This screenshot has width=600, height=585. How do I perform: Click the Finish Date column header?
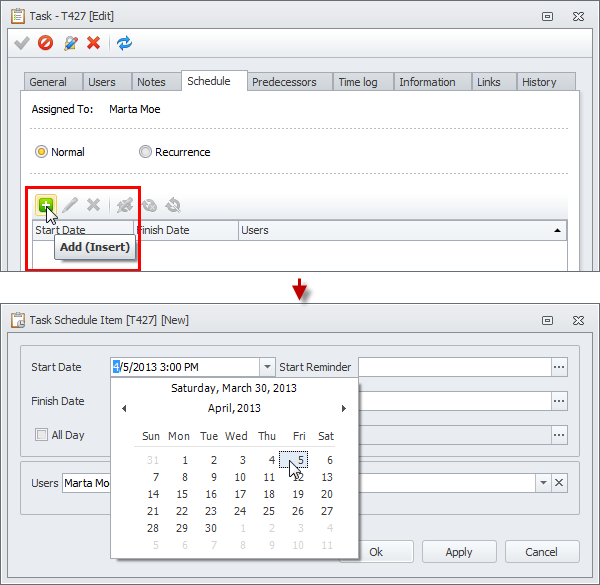tap(186, 230)
